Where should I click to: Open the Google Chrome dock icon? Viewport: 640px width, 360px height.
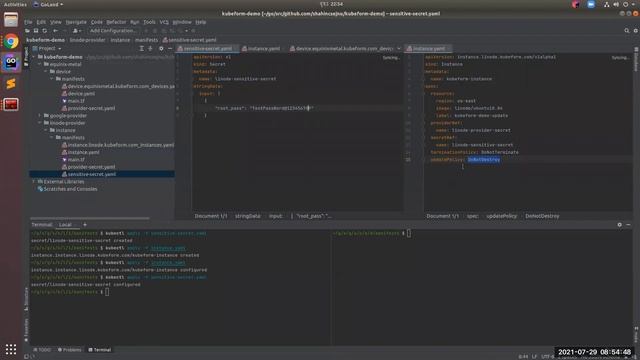click(x=11, y=42)
